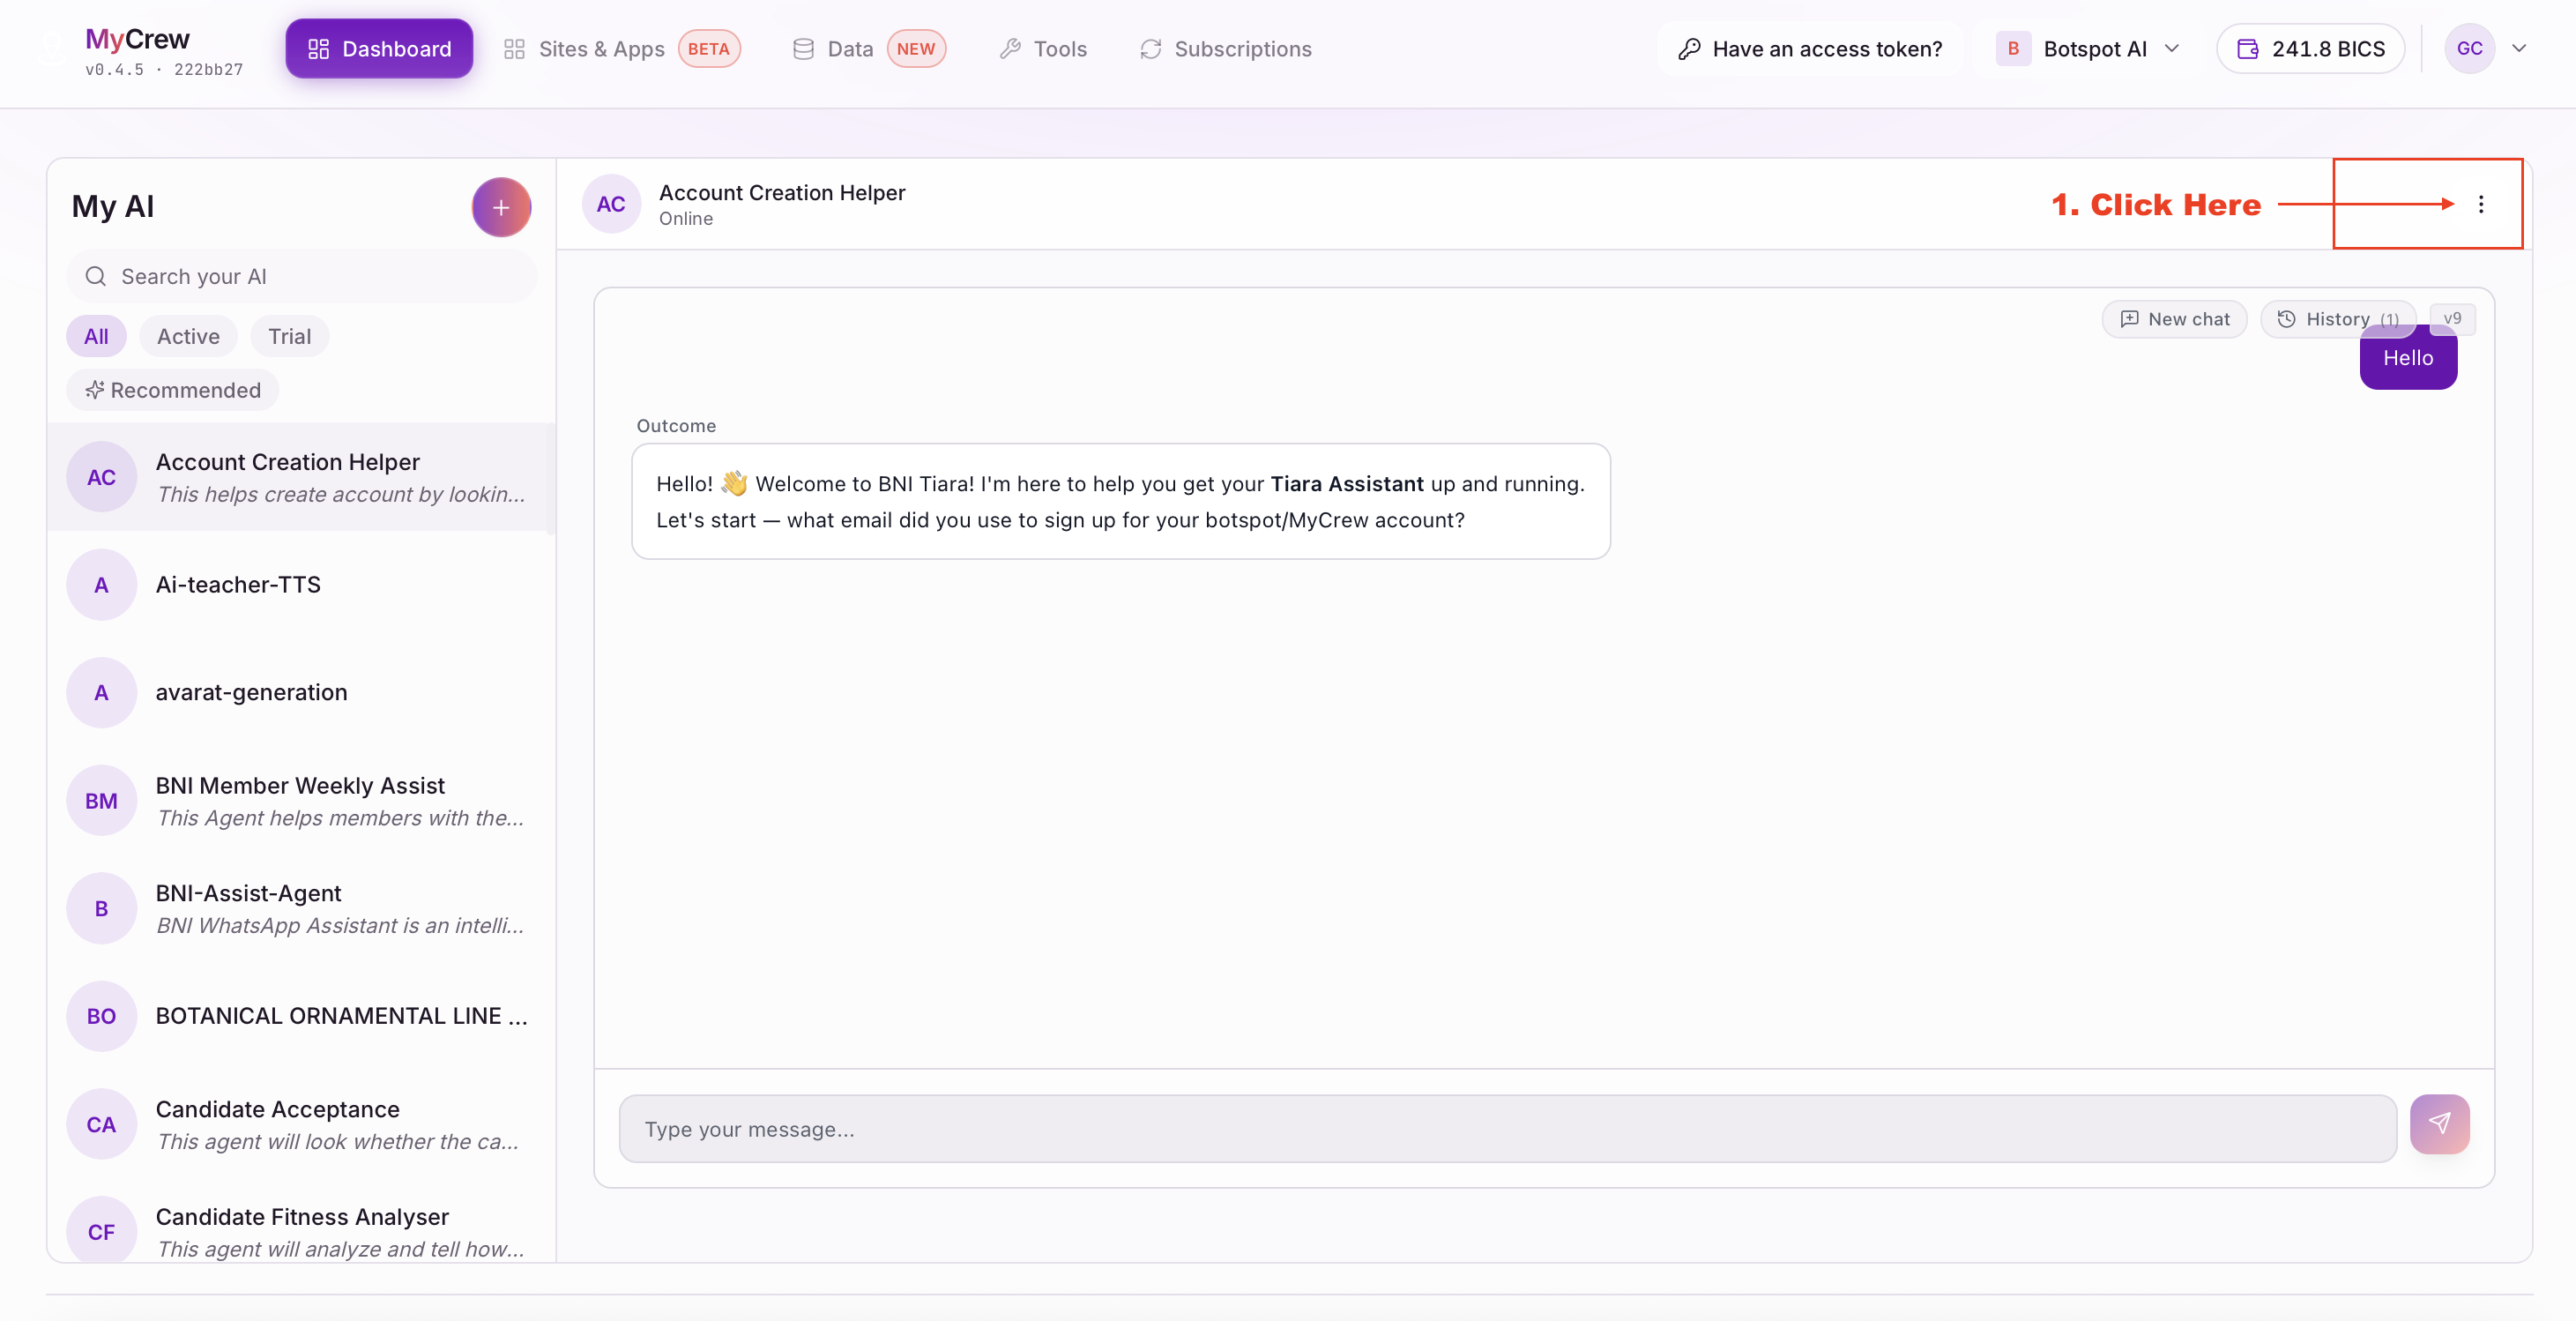Toggle the Recommended filter chip
The width and height of the screenshot is (2576, 1321).
pos(172,390)
